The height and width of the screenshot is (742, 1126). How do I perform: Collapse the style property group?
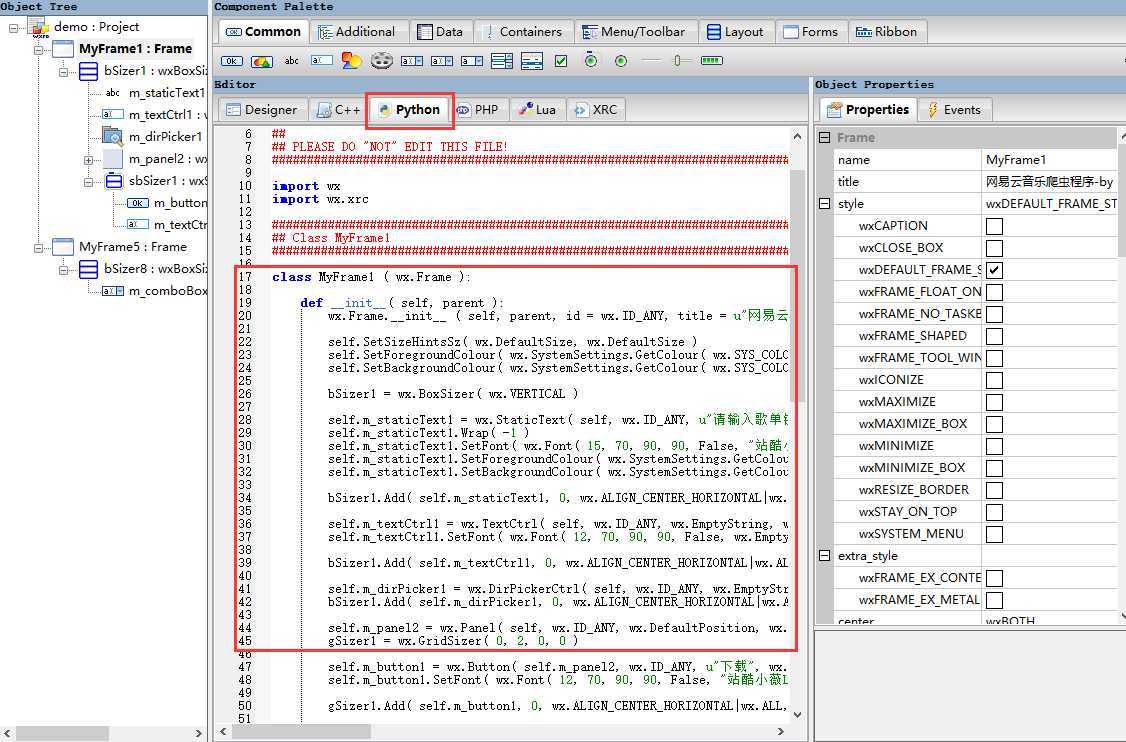click(x=824, y=203)
